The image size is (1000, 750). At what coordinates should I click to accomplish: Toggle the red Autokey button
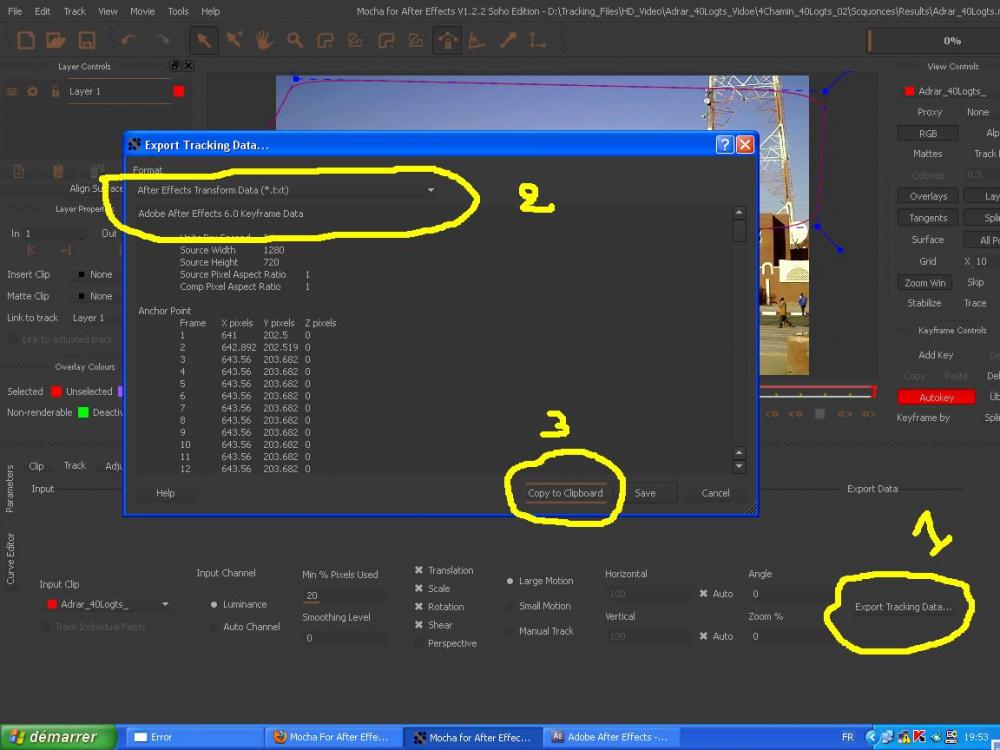(936, 397)
